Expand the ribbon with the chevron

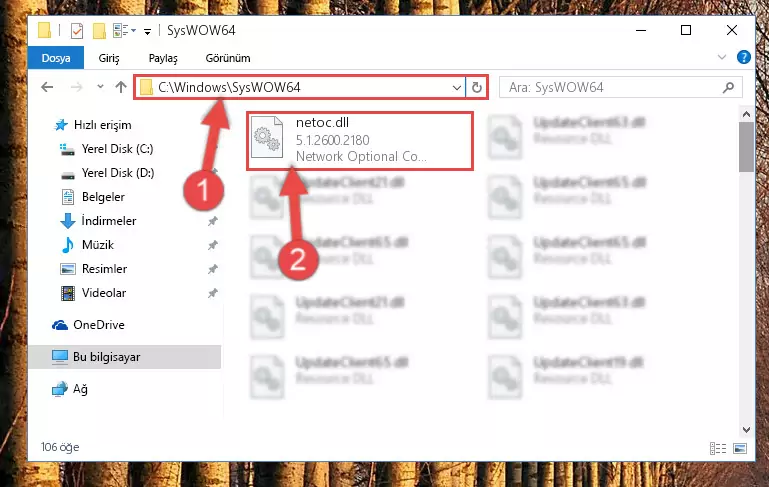click(721, 57)
